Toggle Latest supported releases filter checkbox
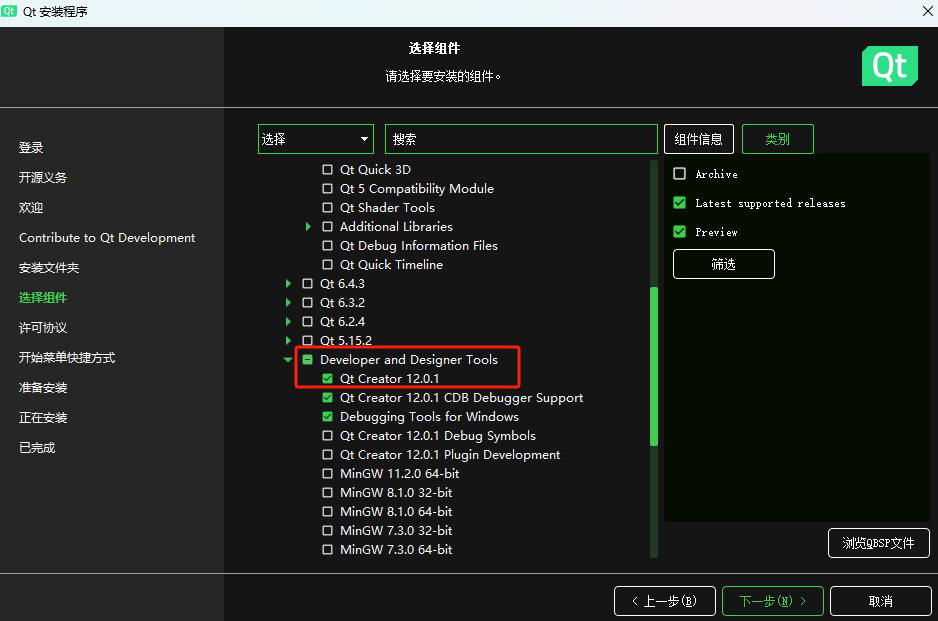Viewport: 938px width, 621px height. click(680, 203)
